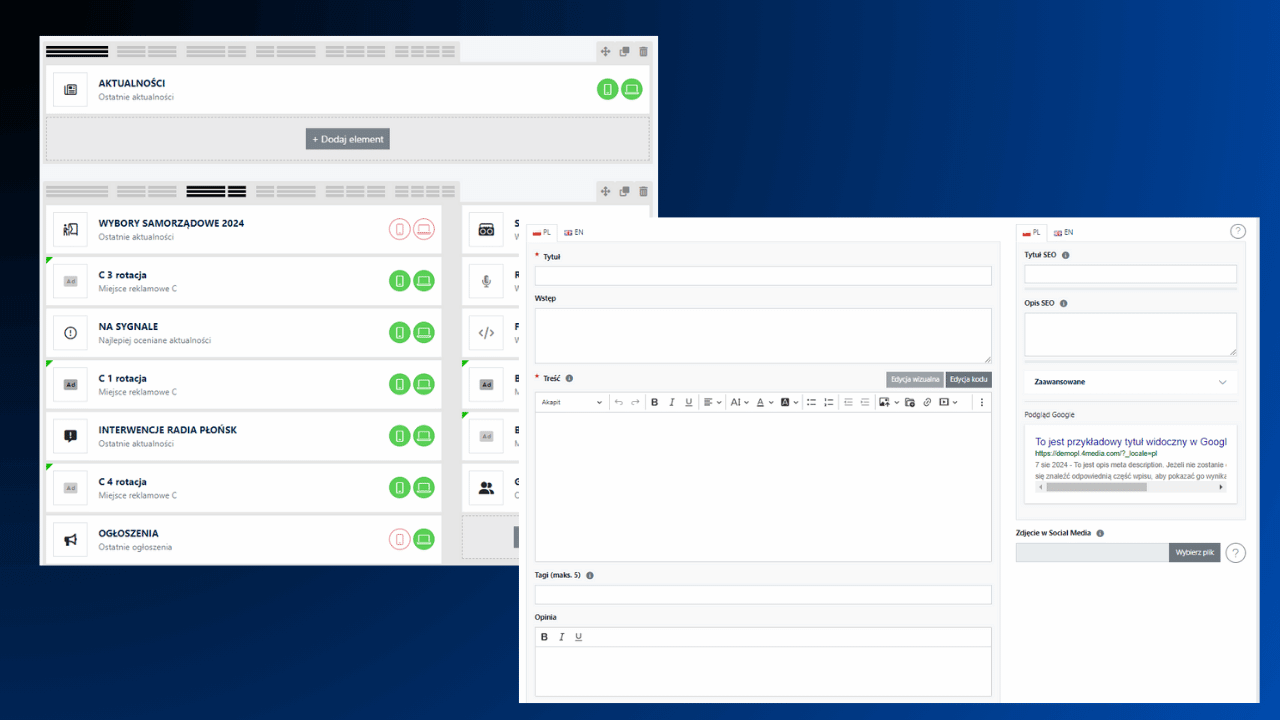Delete the AKTUALNOŚCI section with trash icon
This screenshot has width=1280, height=720.
[x=643, y=52]
